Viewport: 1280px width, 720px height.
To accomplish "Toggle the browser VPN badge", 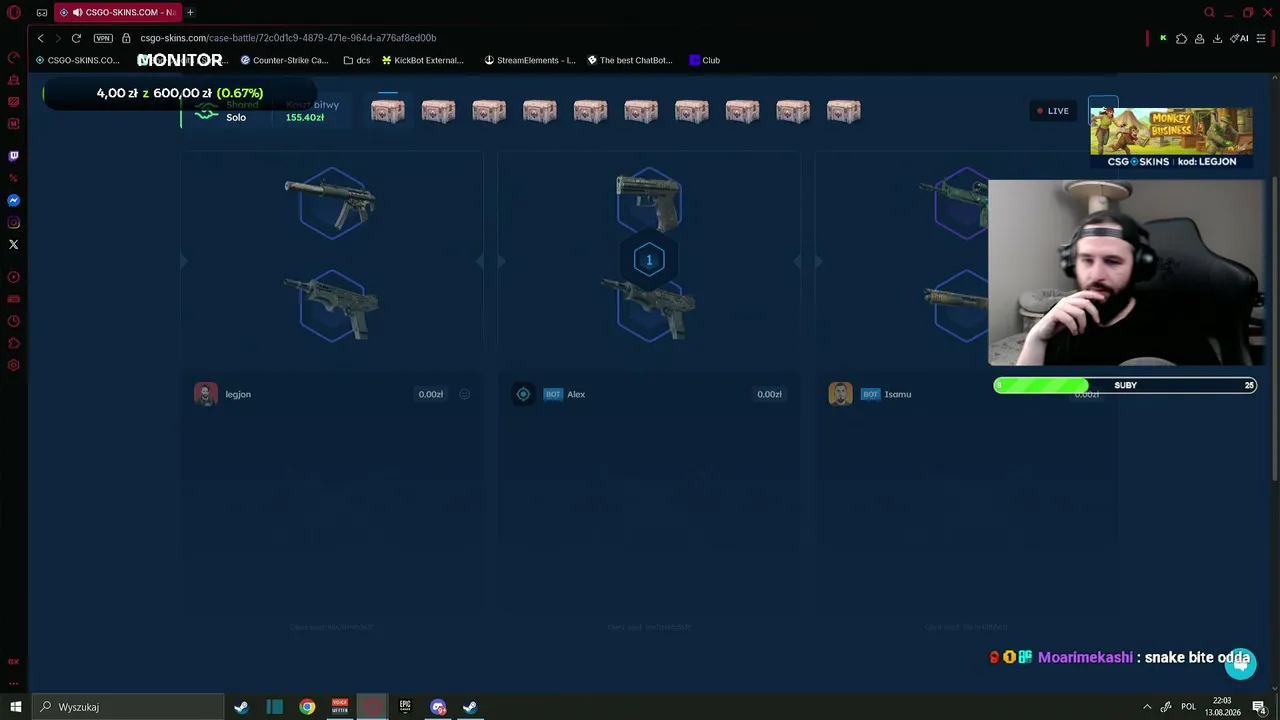I will click(x=103, y=38).
